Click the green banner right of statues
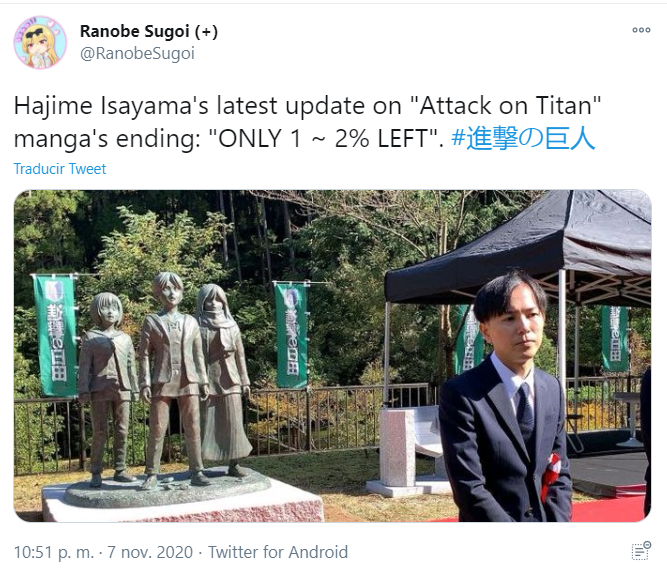Screen dimensions: 667x572 point(292,335)
